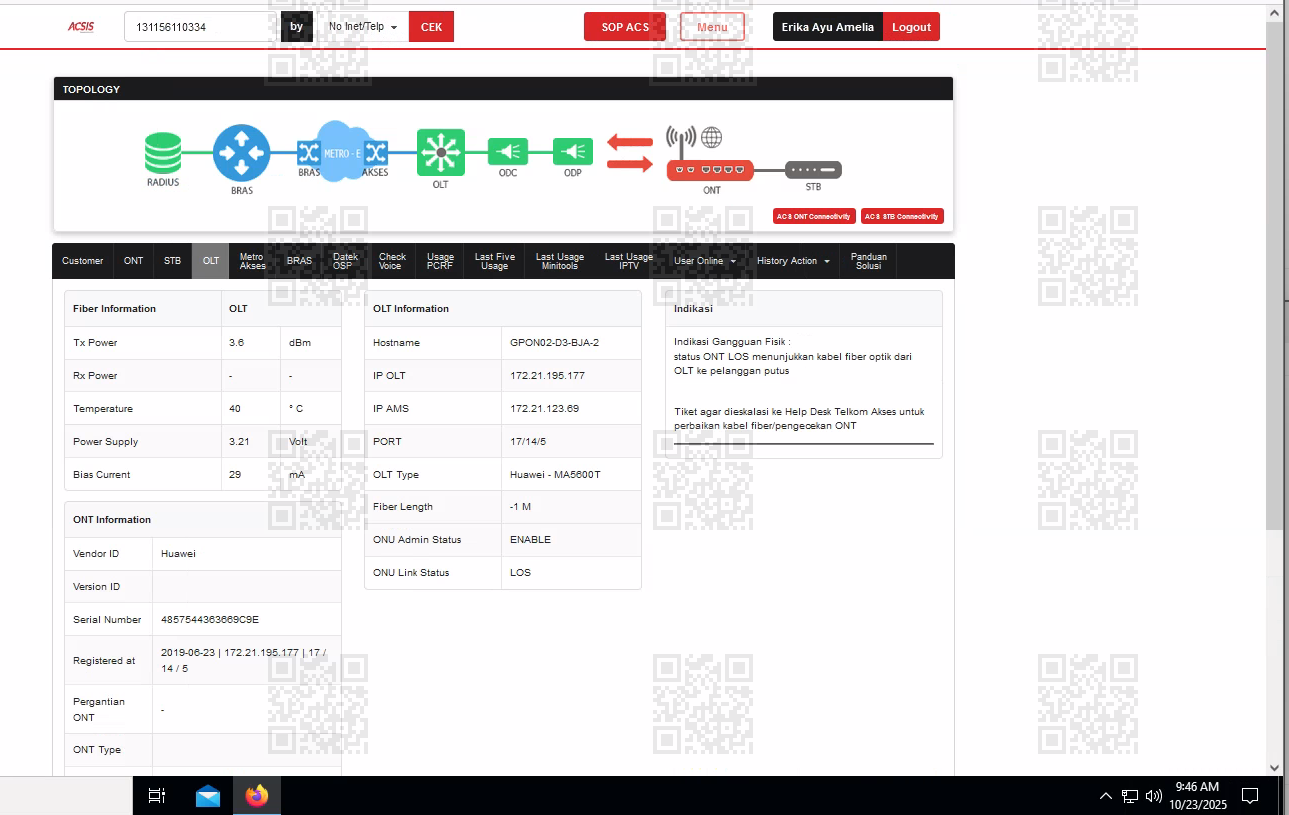Click hostname value GPON02-D3-BJA-2
1289x815 pixels.
point(554,343)
